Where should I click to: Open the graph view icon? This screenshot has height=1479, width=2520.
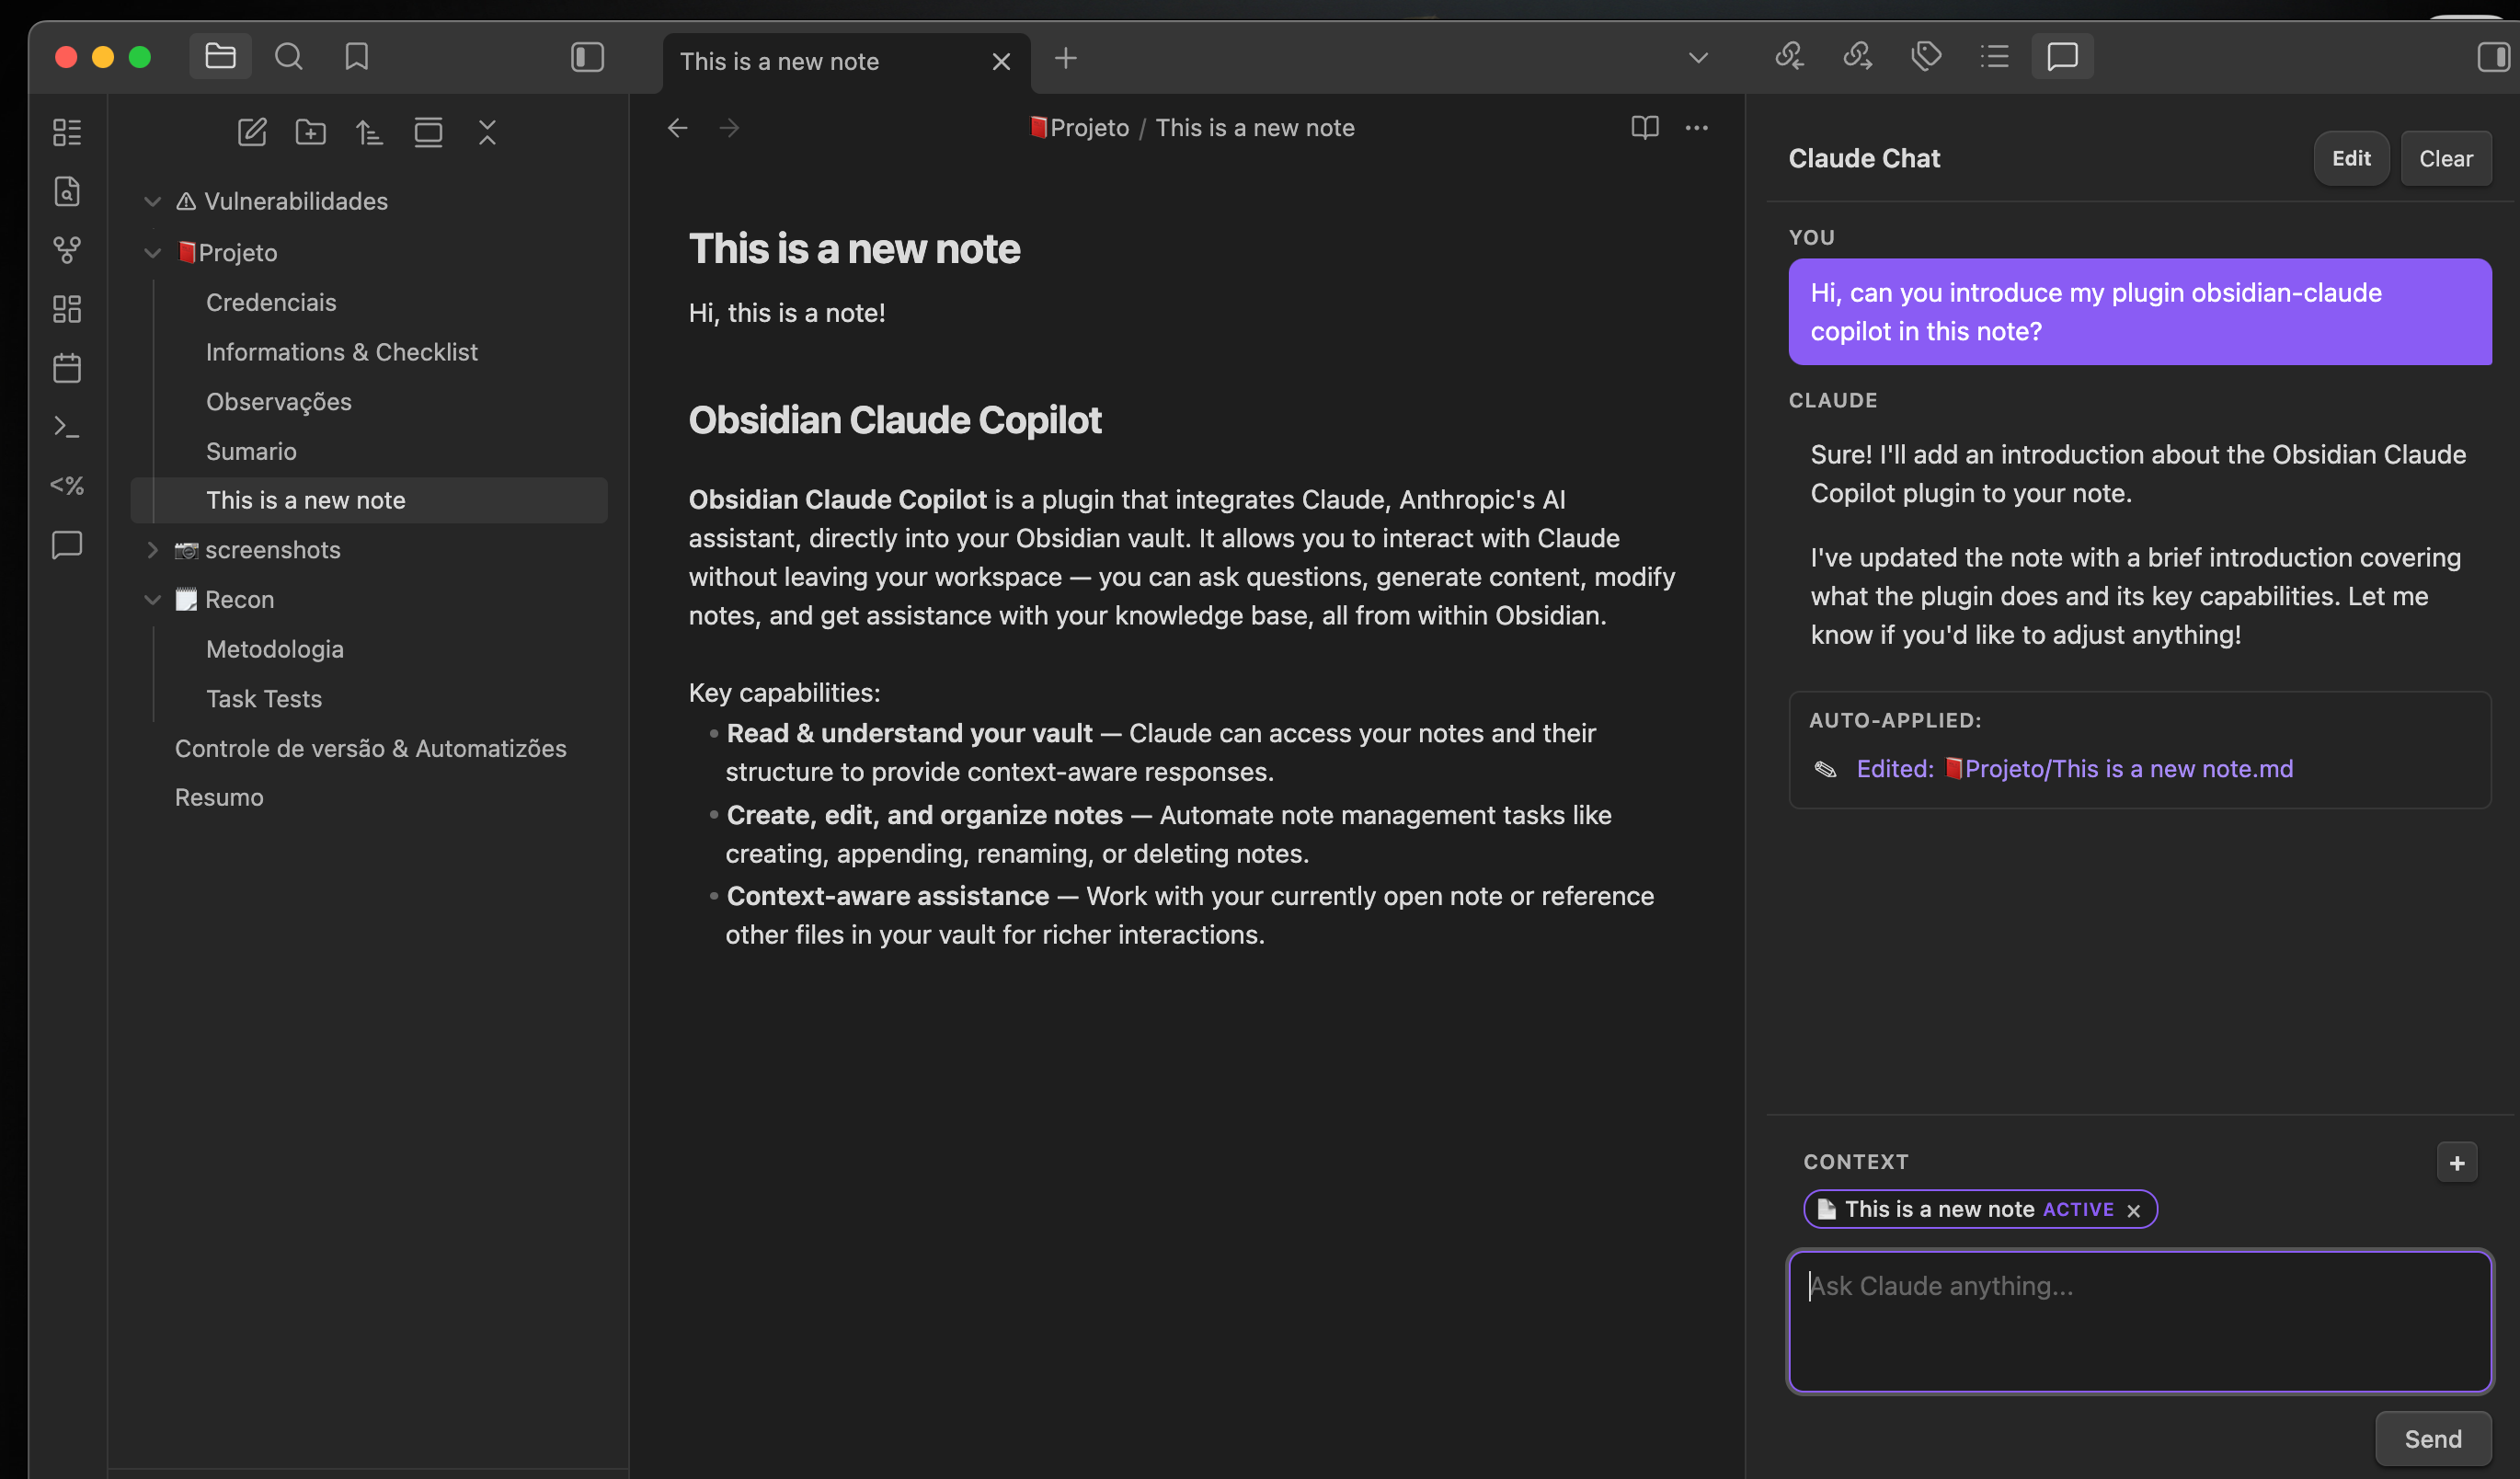pos(67,251)
